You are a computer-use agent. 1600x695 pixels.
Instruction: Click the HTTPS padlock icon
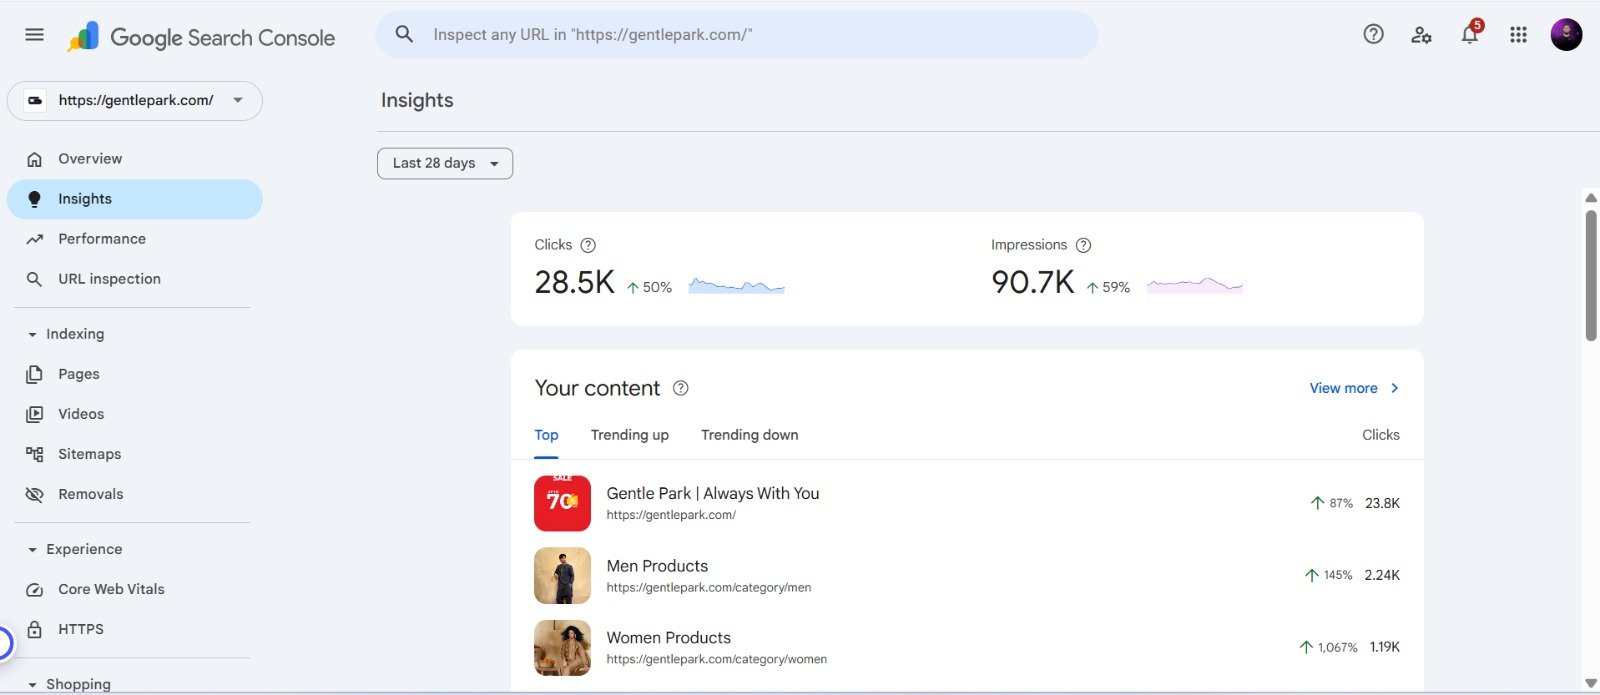(x=34, y=629)
